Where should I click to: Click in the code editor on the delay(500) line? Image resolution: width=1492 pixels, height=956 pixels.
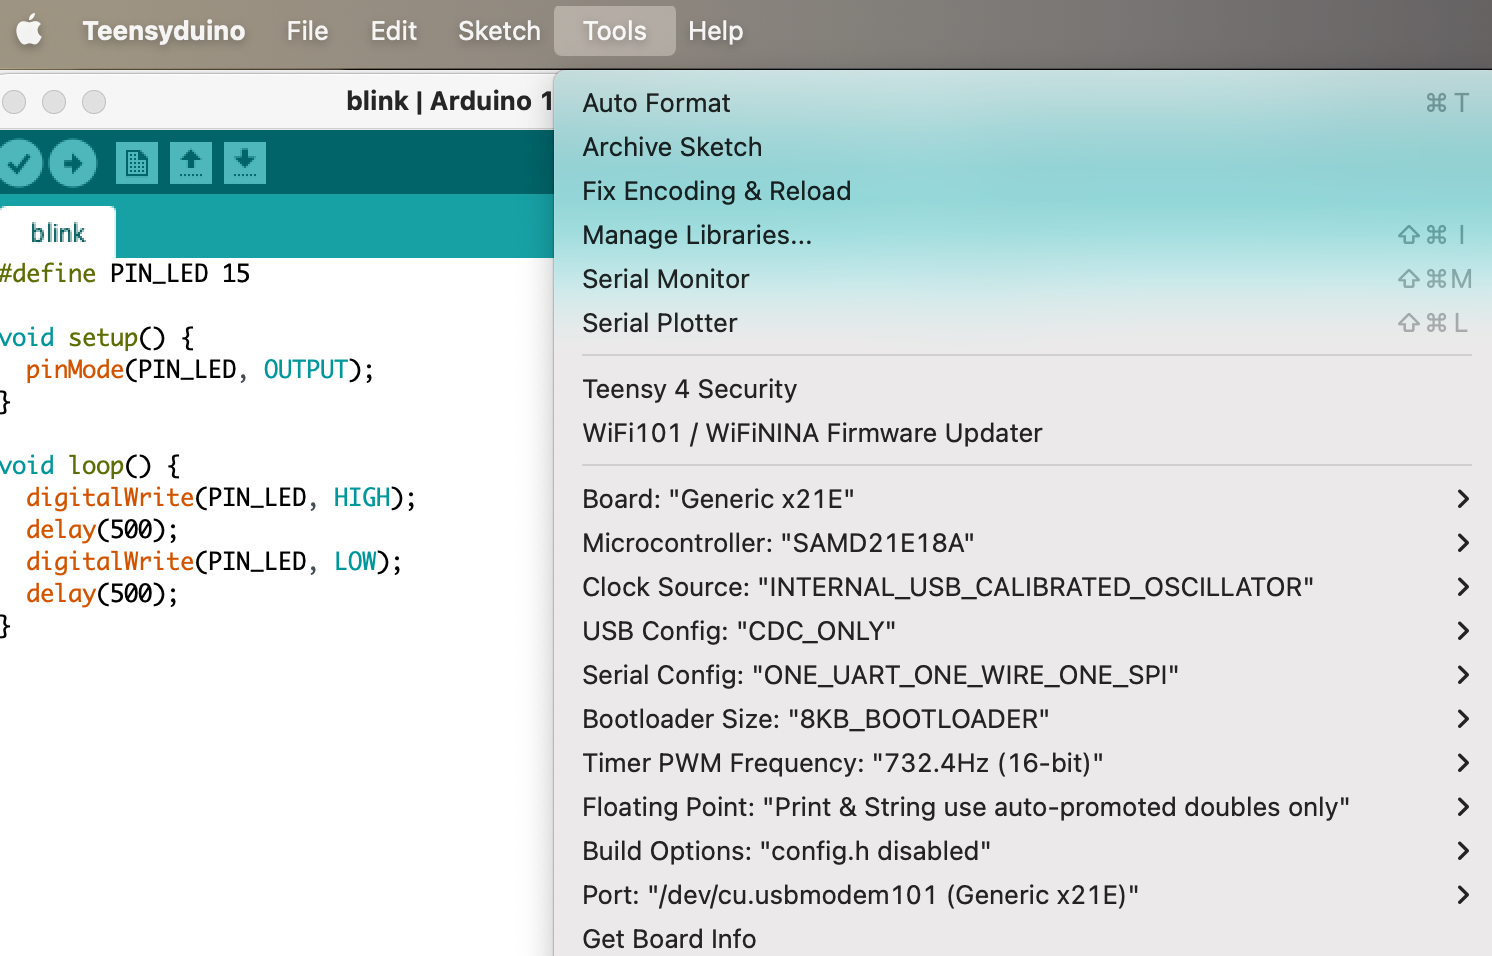102,530
